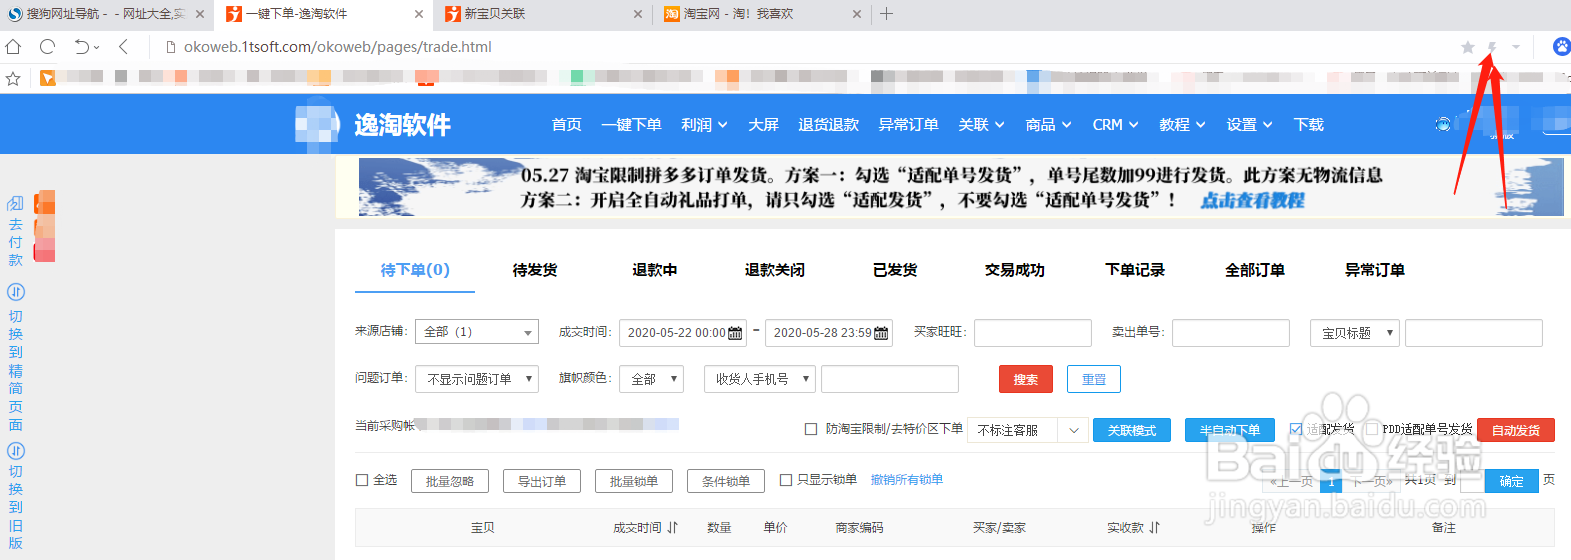This screenshot has width=1571, height=560.
Task: Open 问题订单 dropdown
Action: pyautogui.click(x=477, y=379)
